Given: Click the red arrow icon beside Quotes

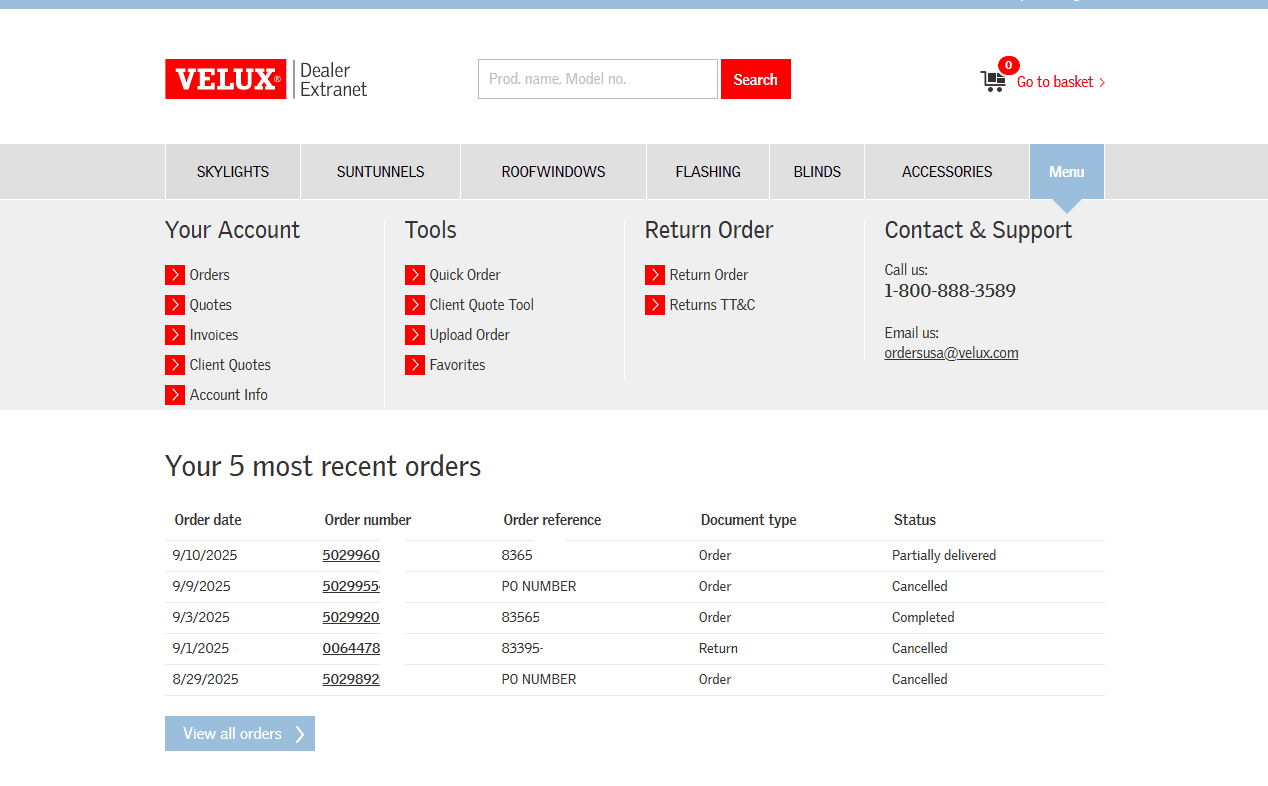Looking at the screenshot, I should click(175, 305).
